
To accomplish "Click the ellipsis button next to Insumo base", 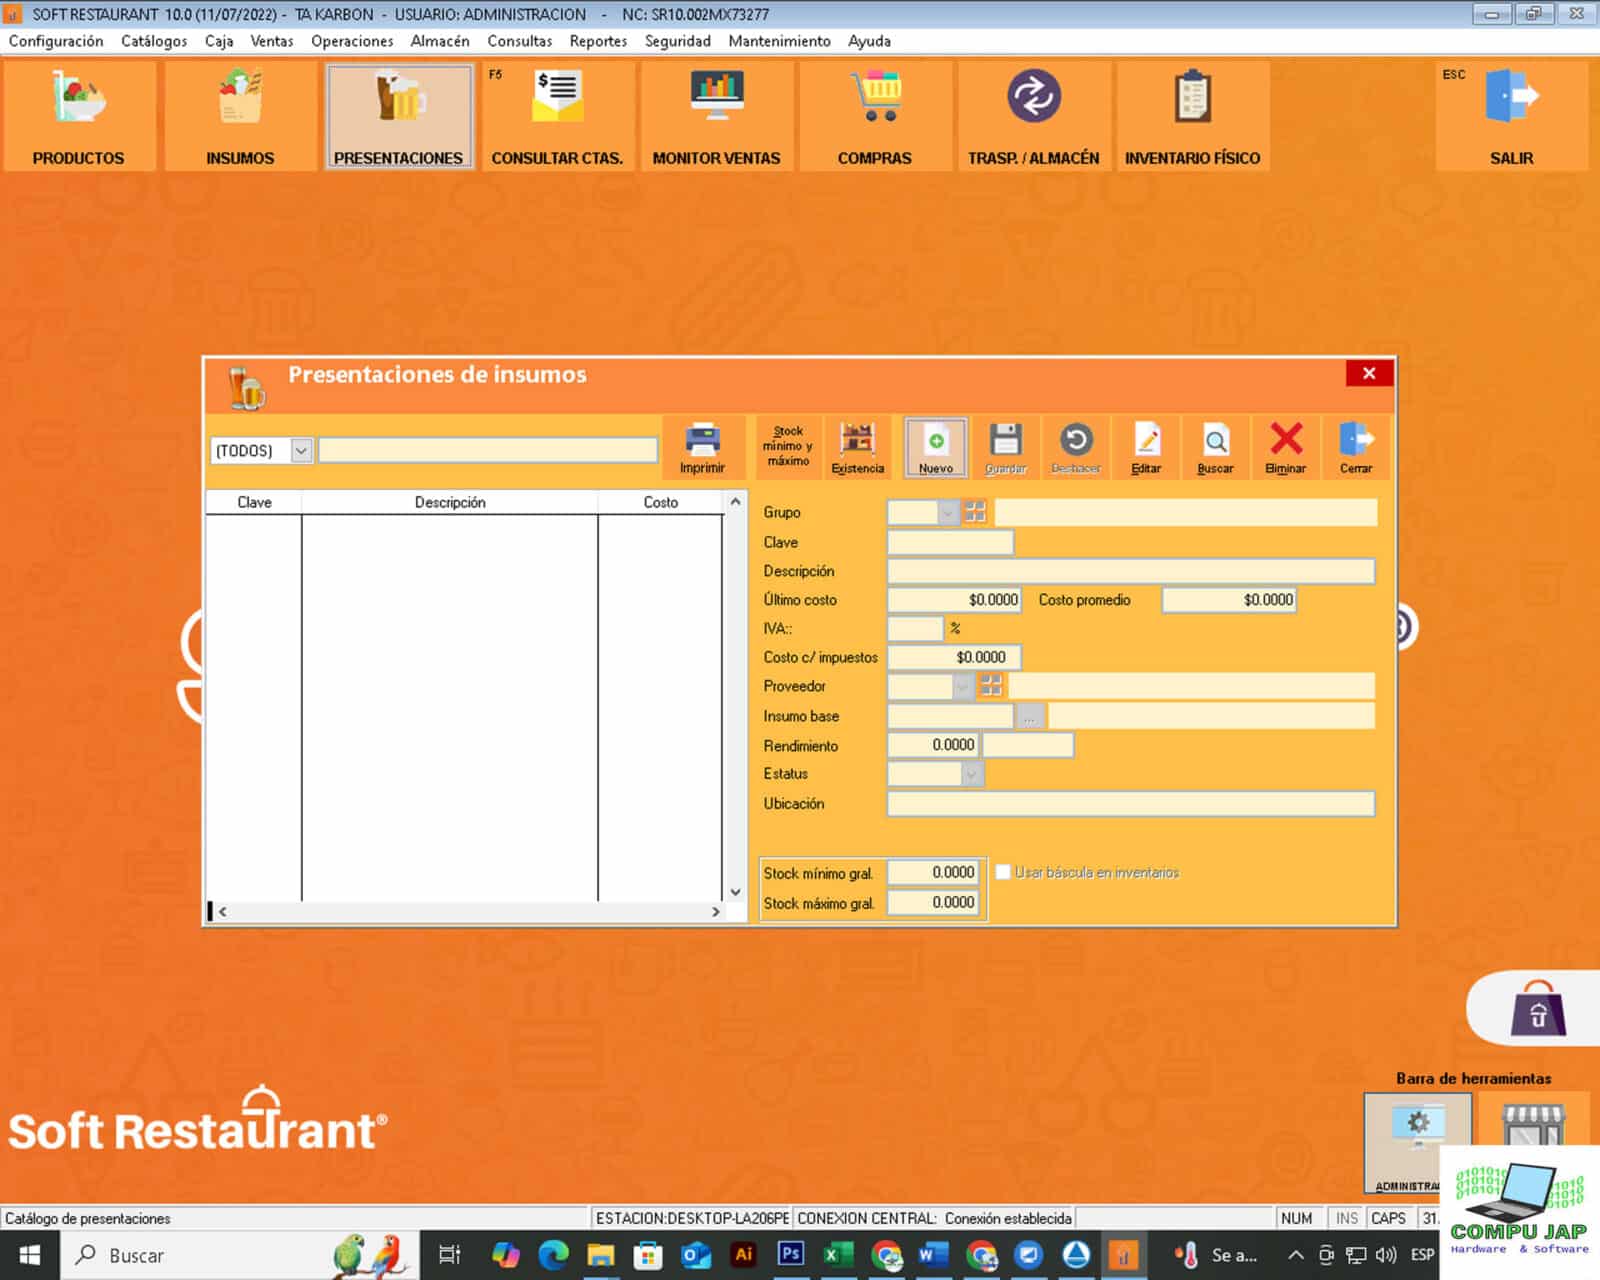I will click(x=1029, y=716).
